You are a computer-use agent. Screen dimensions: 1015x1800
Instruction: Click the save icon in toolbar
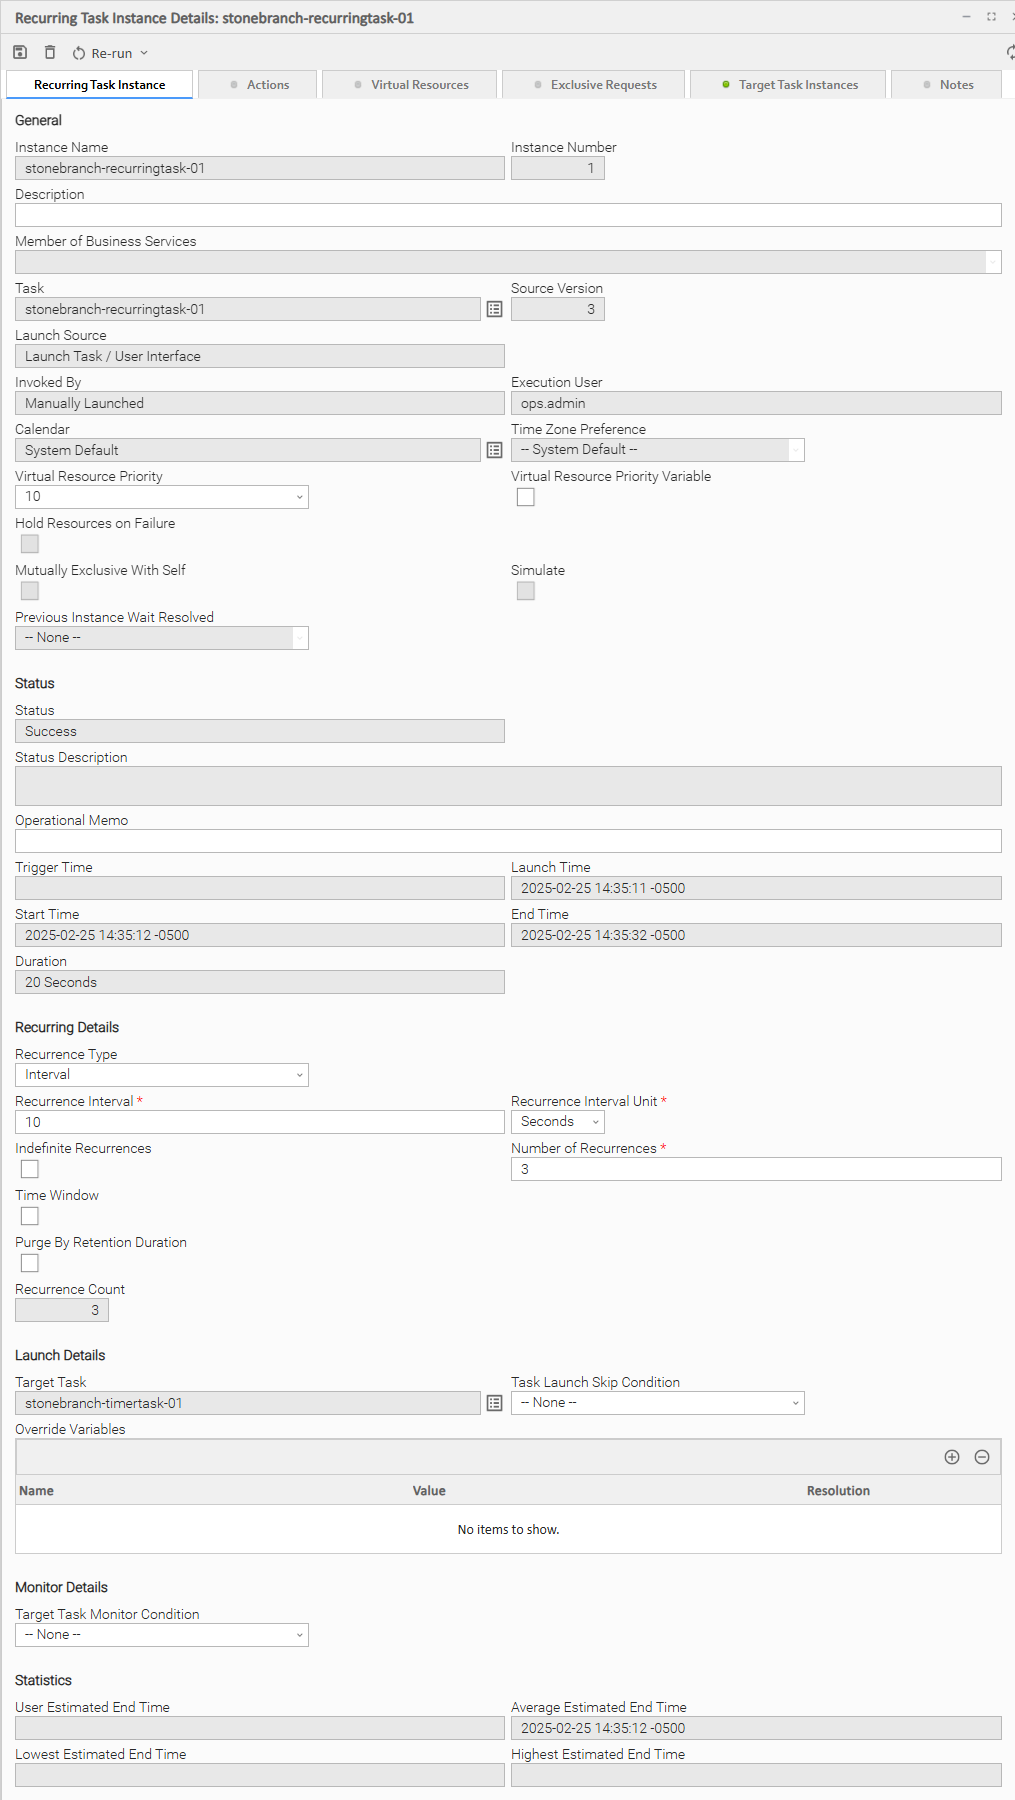click(20, 53)
